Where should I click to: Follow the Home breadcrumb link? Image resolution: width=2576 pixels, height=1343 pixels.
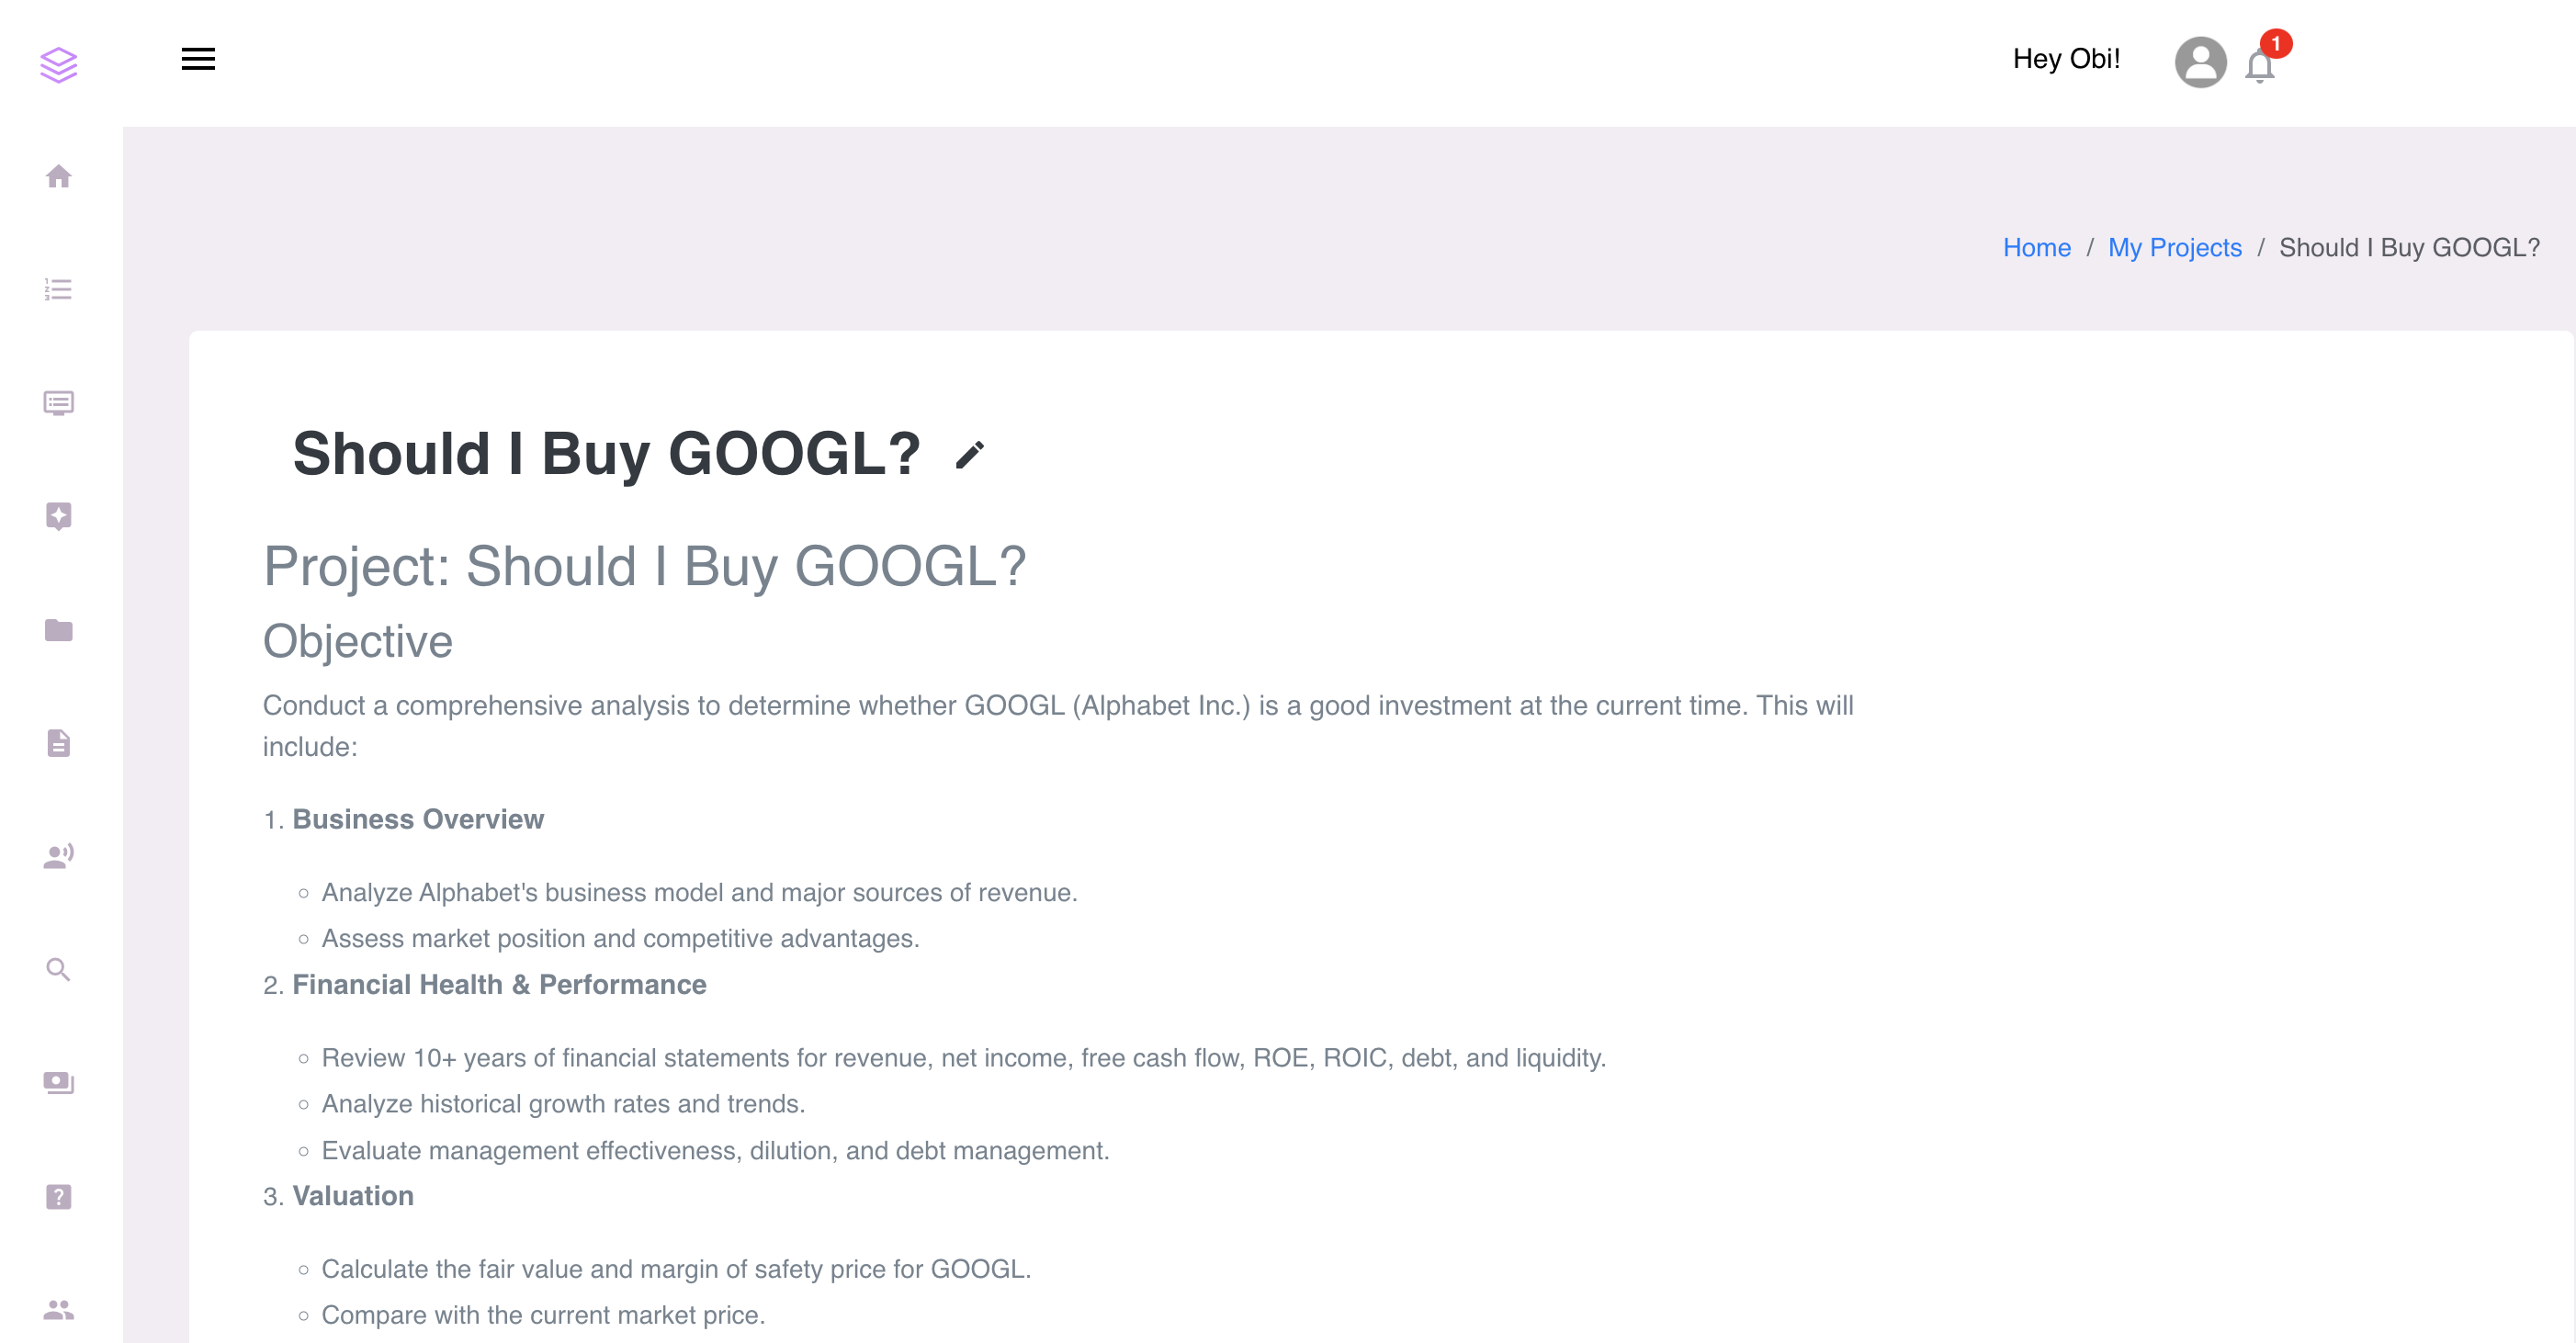(x=2036, y=247)
